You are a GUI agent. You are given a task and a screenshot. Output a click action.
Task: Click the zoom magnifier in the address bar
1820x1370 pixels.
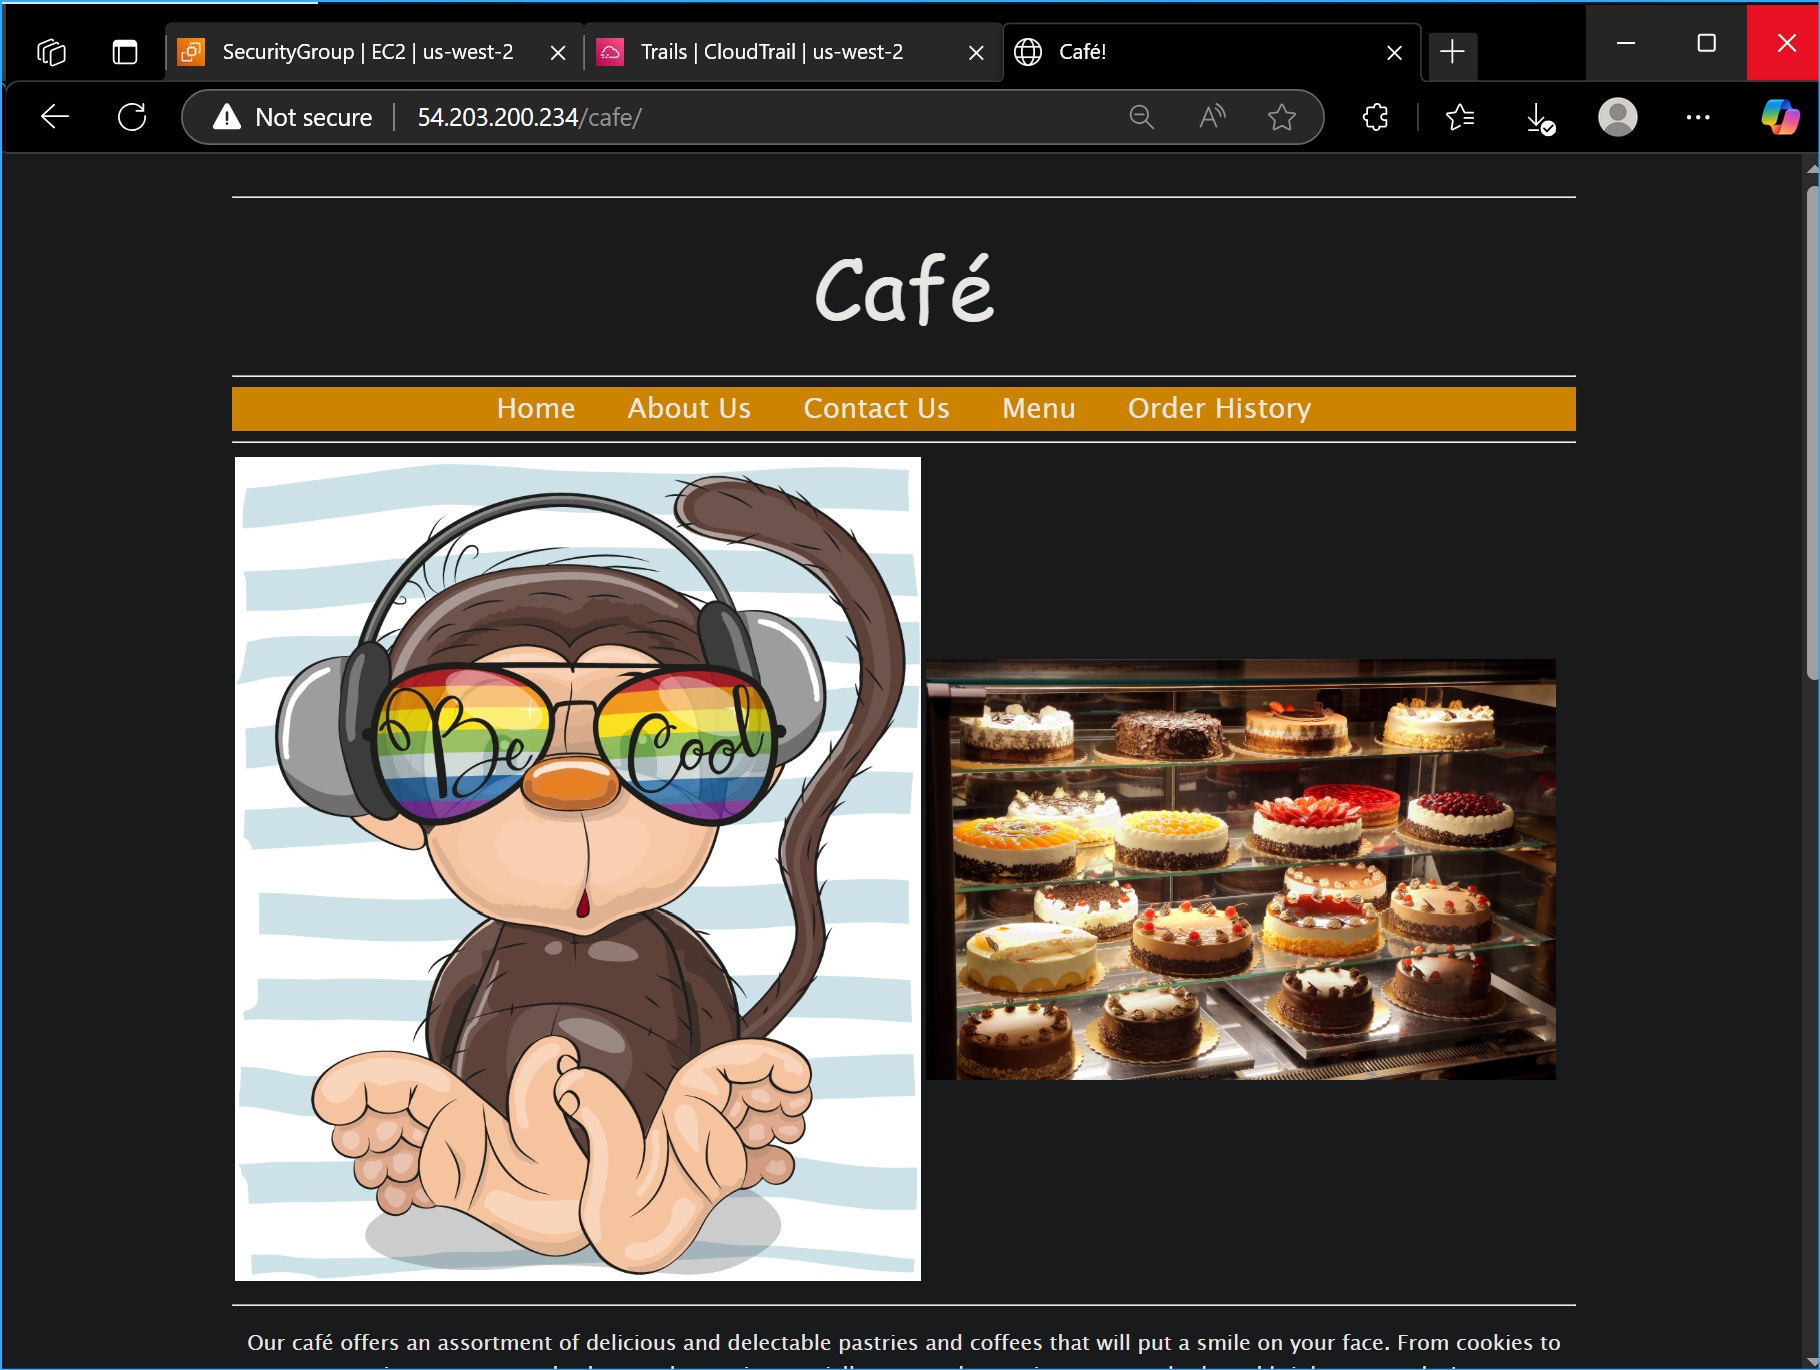coord(1142,117)
